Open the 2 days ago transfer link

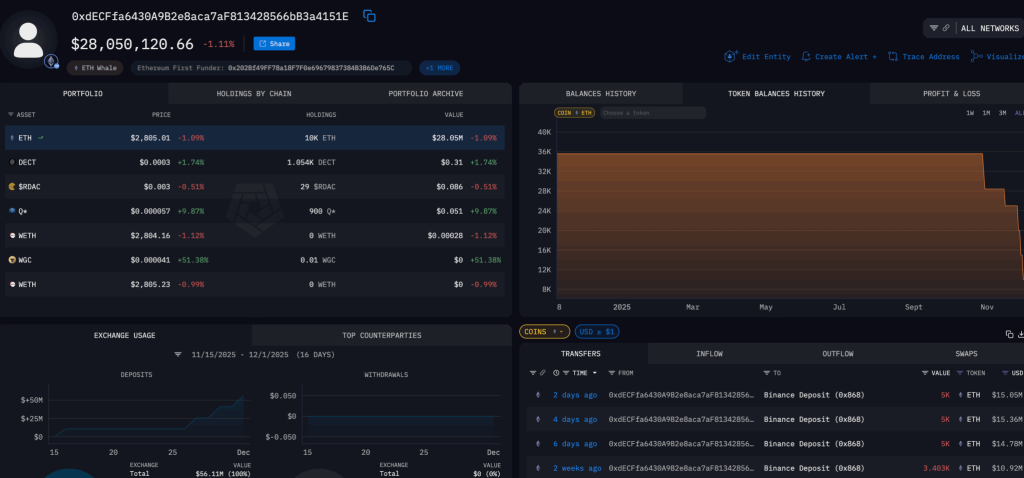coord(575,395)
